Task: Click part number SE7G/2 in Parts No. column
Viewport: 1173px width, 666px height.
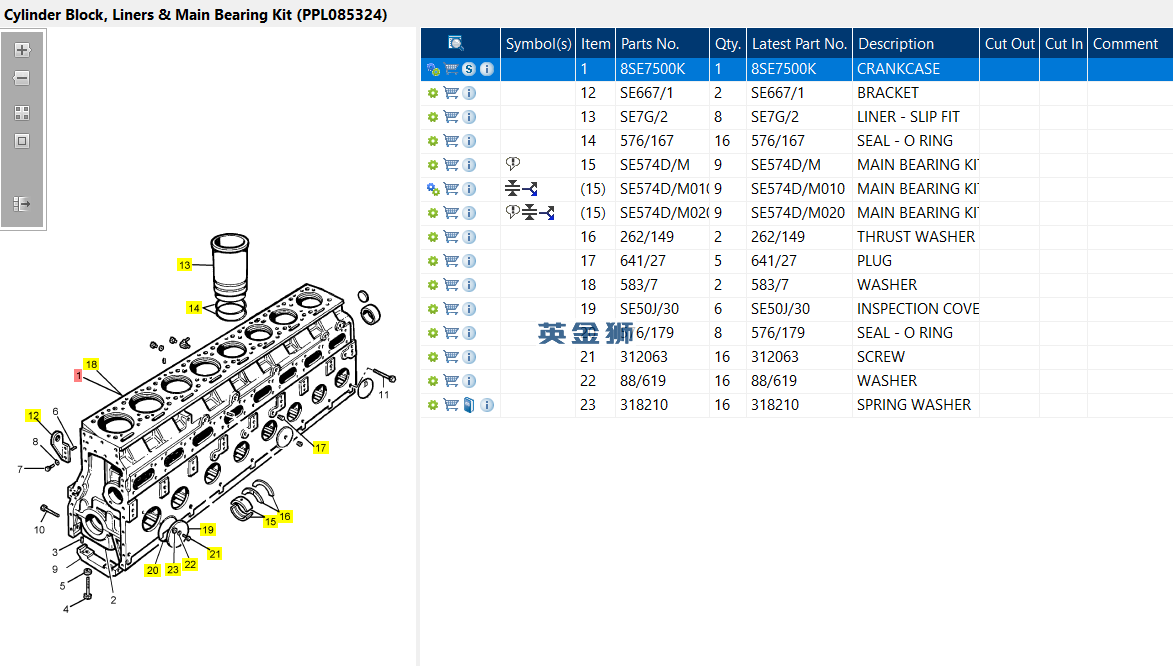Action: point(643,117)
